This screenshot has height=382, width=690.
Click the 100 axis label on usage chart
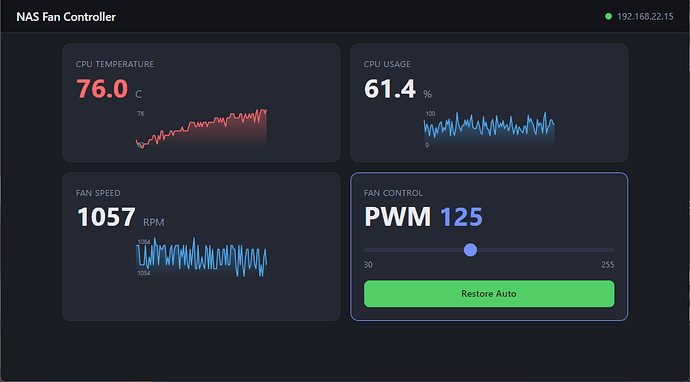(x=430, y=114)
